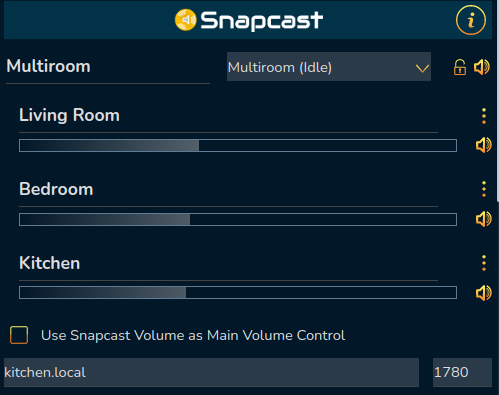This screenshot has width=499, height=395.
Task: Expand the Multiroom (Idle) stream dropdown
Action: click(329, 67)
